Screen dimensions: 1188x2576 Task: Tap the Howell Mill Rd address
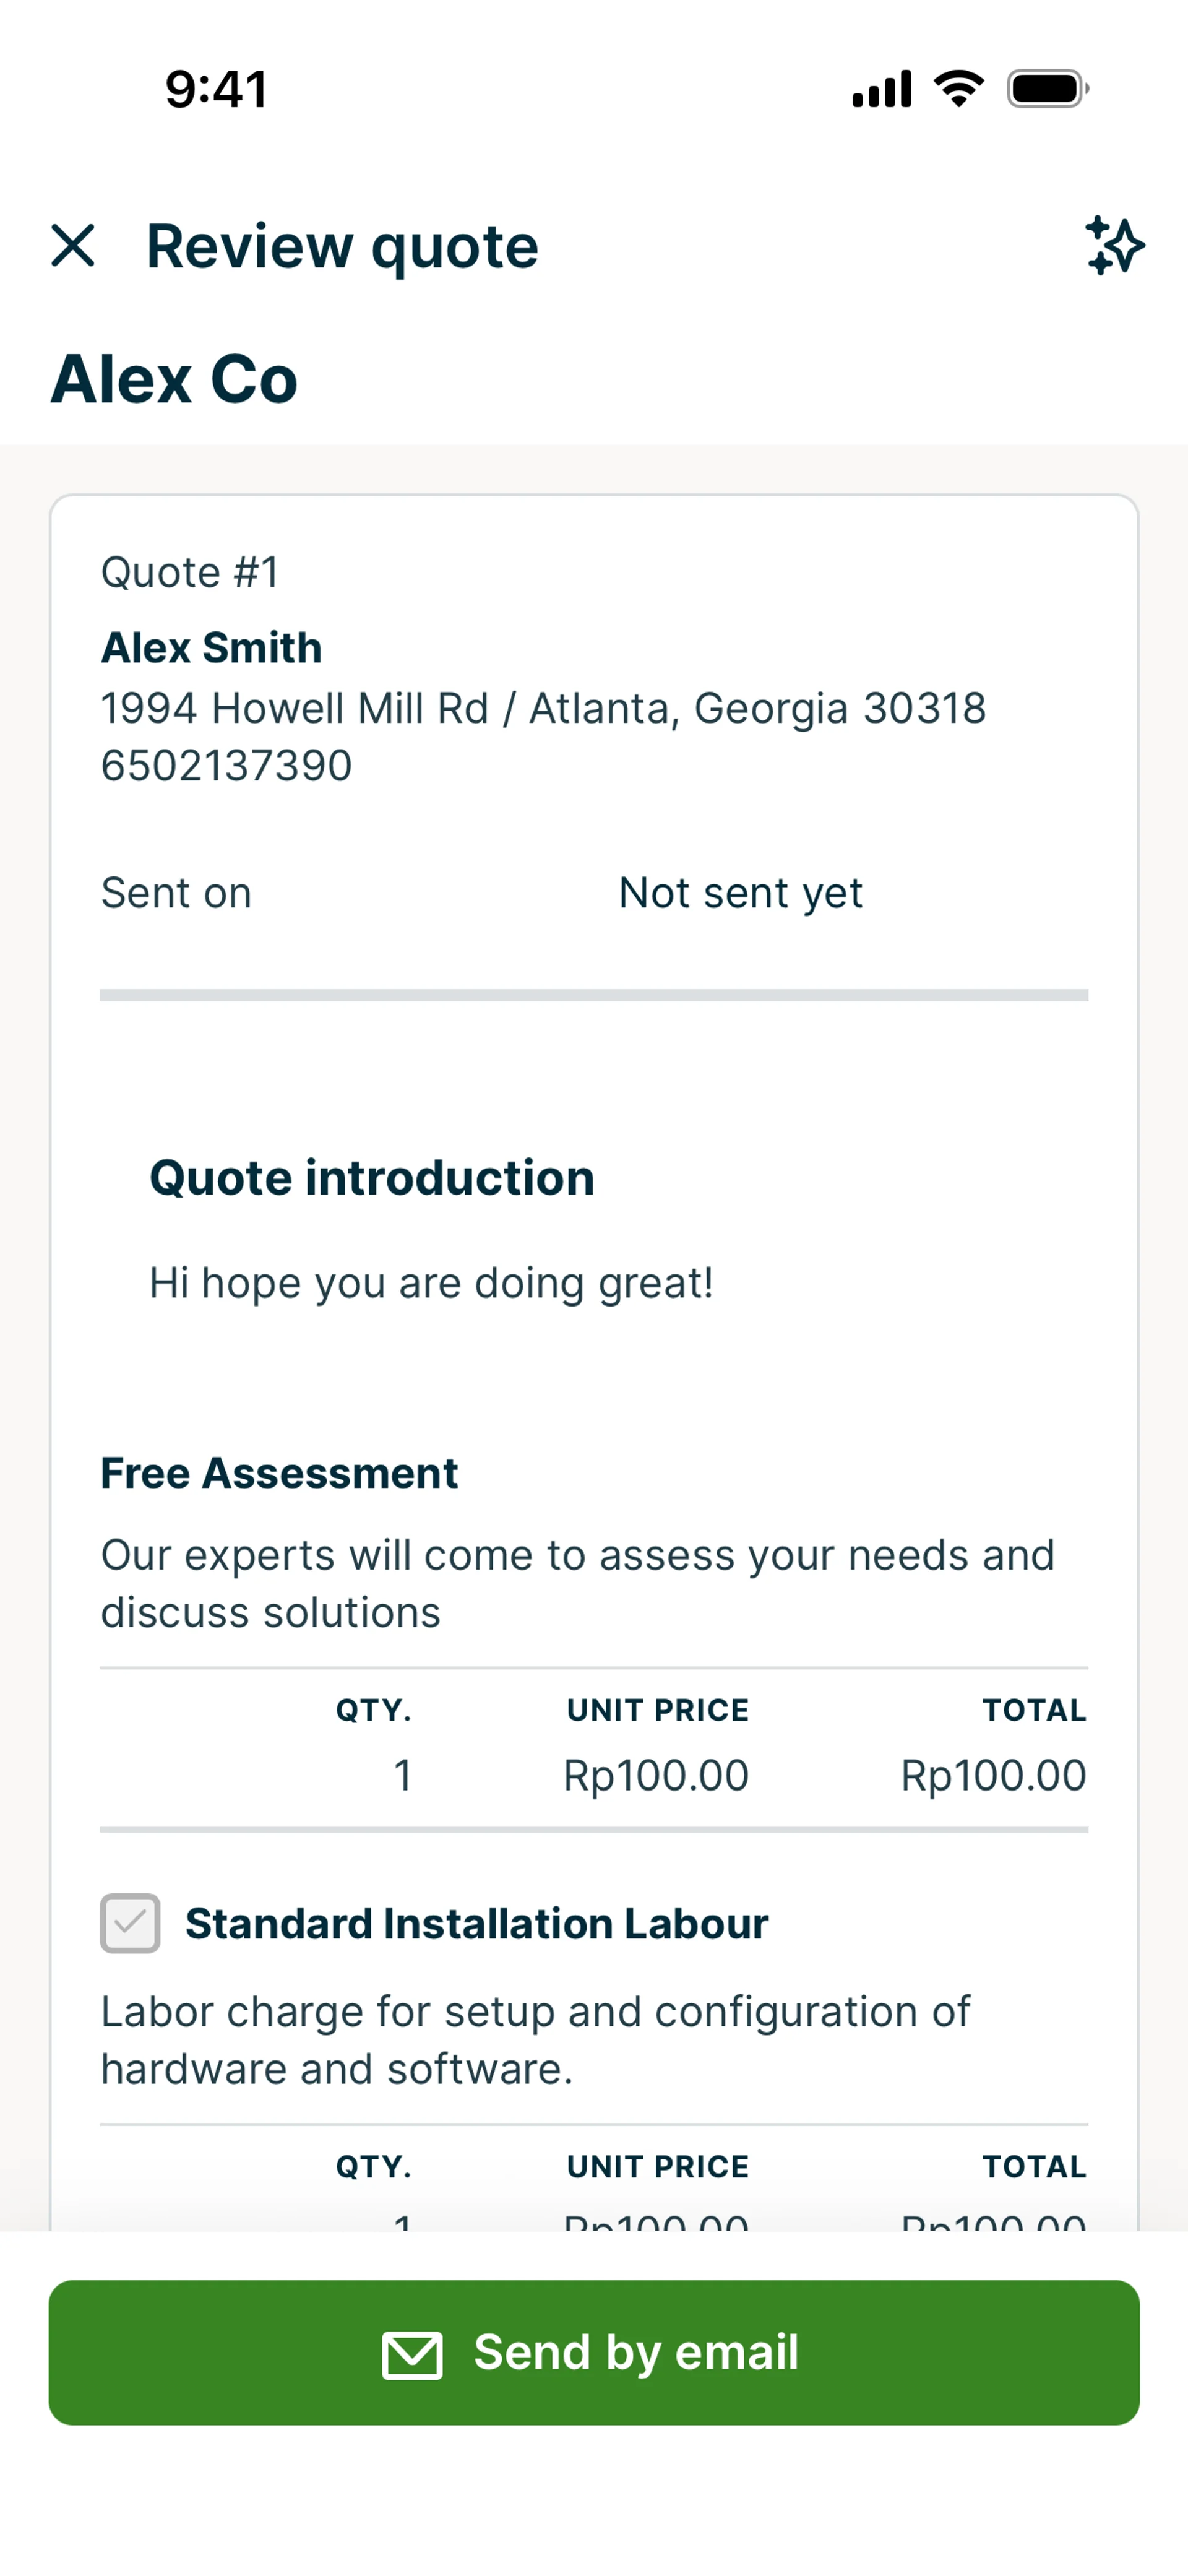pos(543,708)
